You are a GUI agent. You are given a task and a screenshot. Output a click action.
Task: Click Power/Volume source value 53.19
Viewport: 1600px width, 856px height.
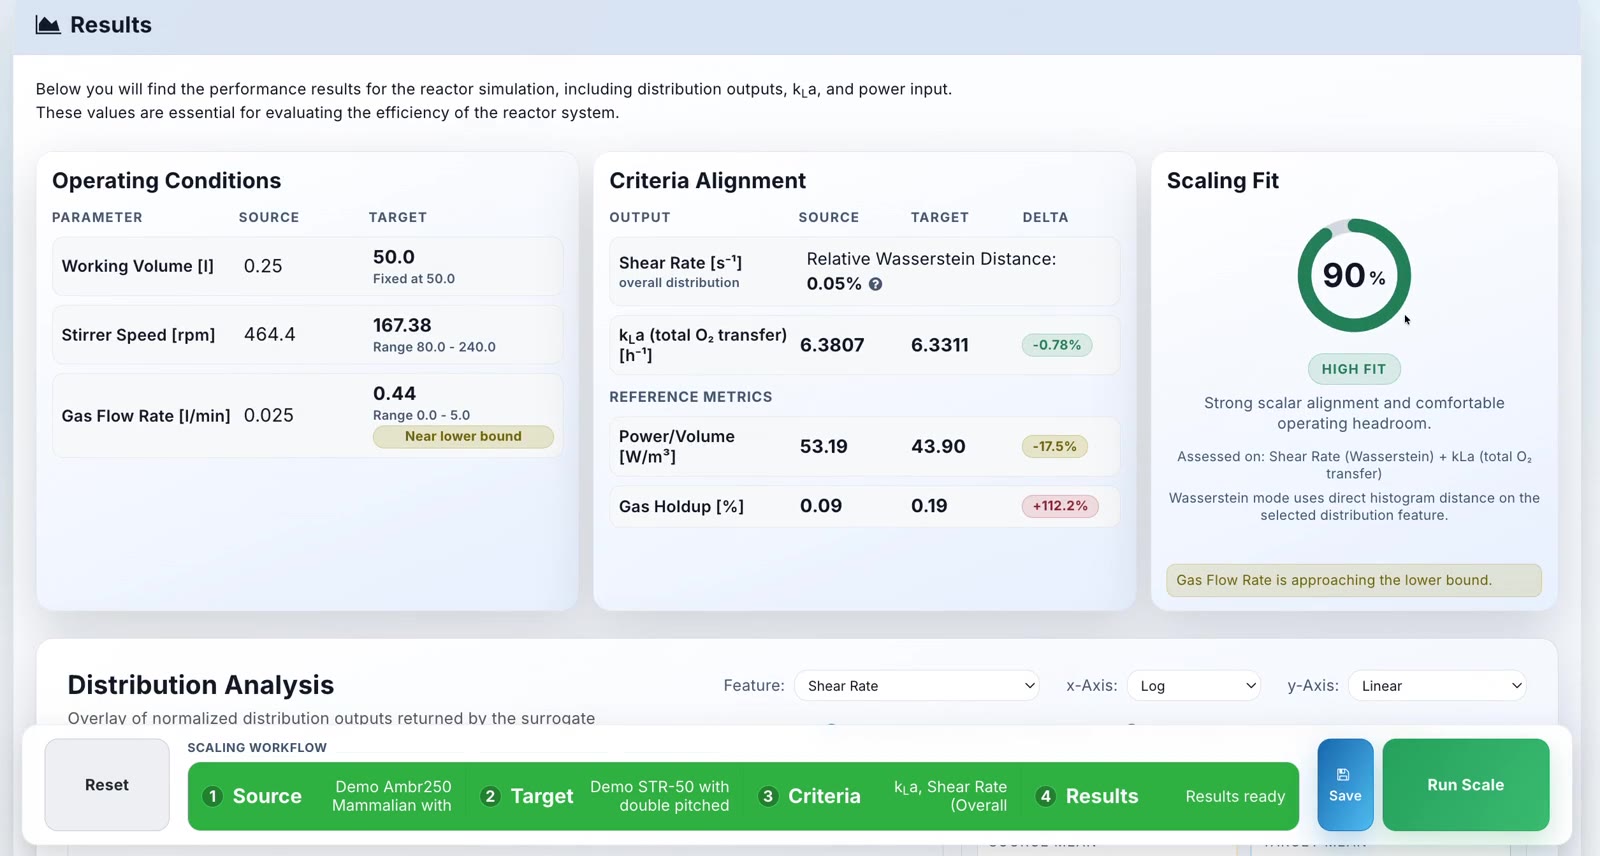pyautogui.click(x=824, y=446)
